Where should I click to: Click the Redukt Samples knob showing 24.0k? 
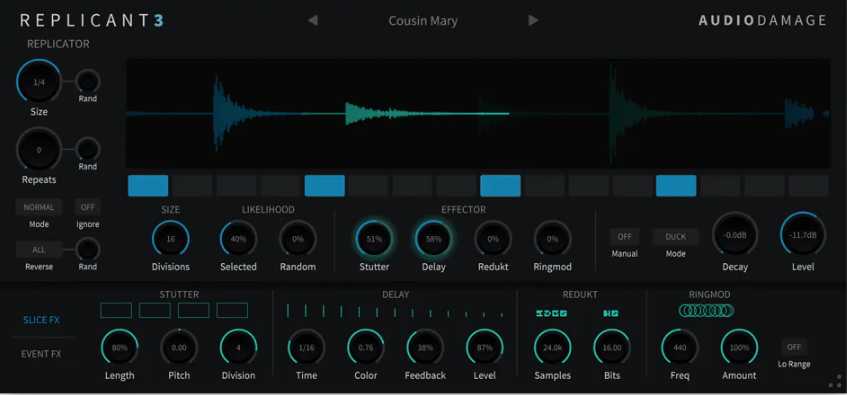coord(553,347)
